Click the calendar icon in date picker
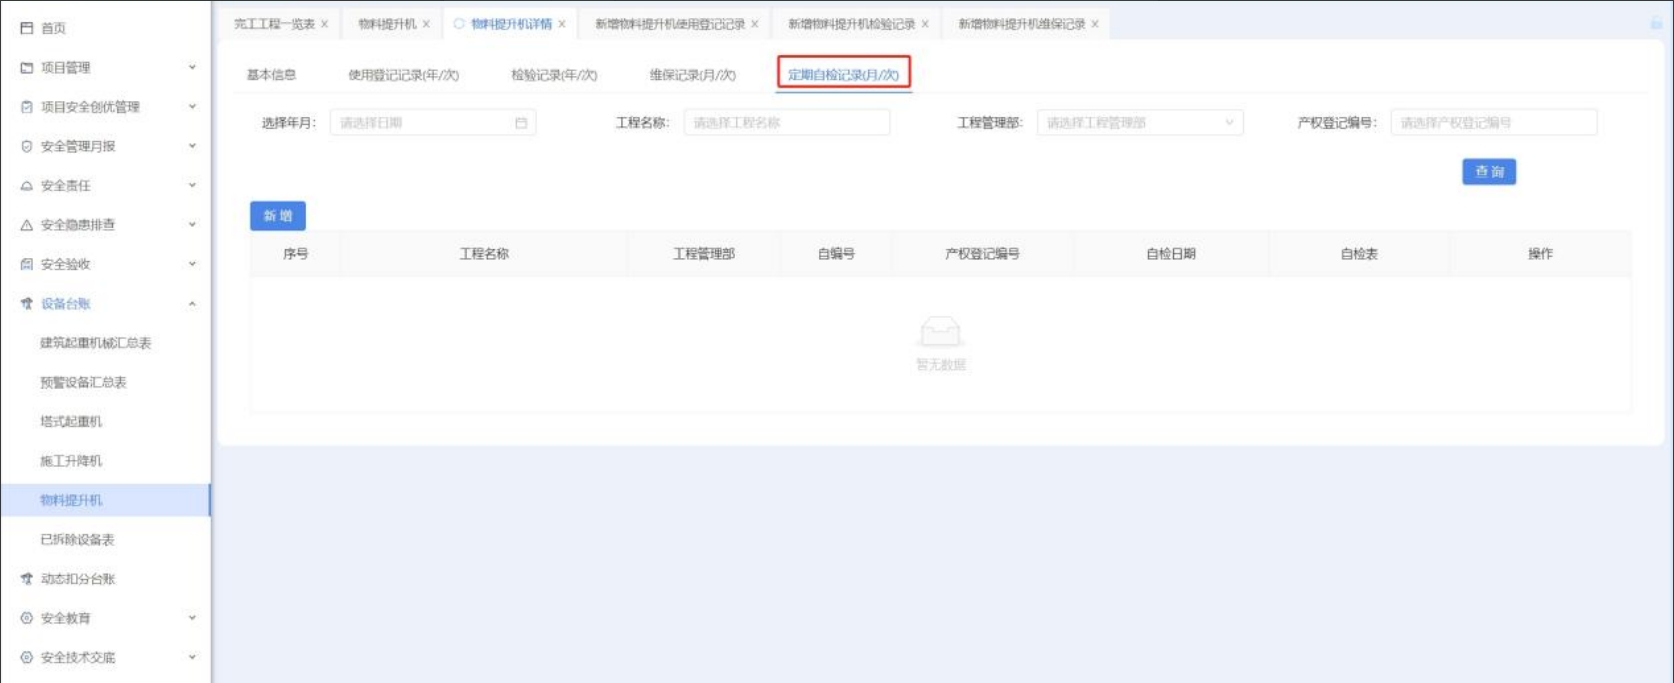 521,123
